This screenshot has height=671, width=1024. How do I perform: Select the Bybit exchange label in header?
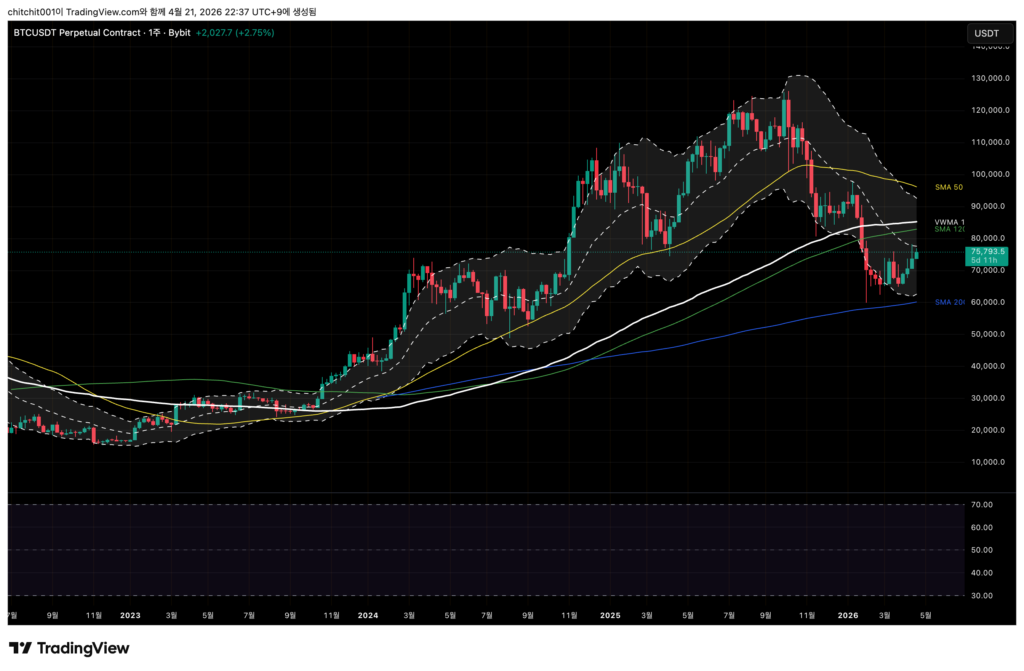pyautogui.click(x=179, y=33)
